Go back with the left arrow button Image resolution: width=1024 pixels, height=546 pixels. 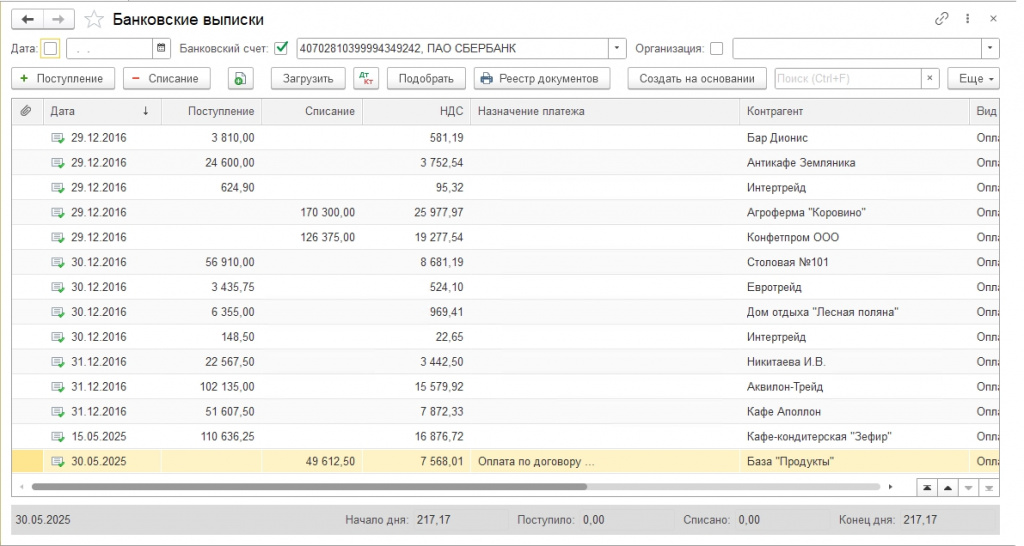(x=27, y=20)
